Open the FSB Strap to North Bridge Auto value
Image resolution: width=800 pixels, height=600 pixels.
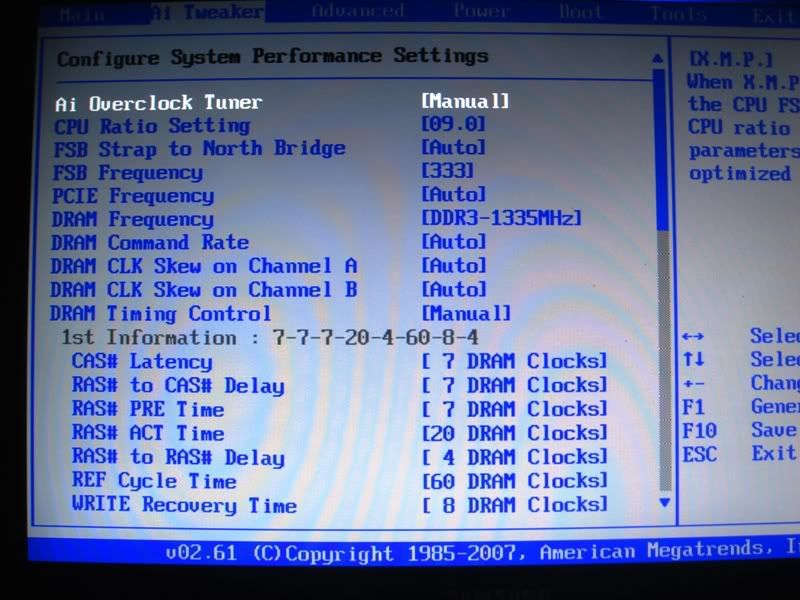tap(453, 148)
